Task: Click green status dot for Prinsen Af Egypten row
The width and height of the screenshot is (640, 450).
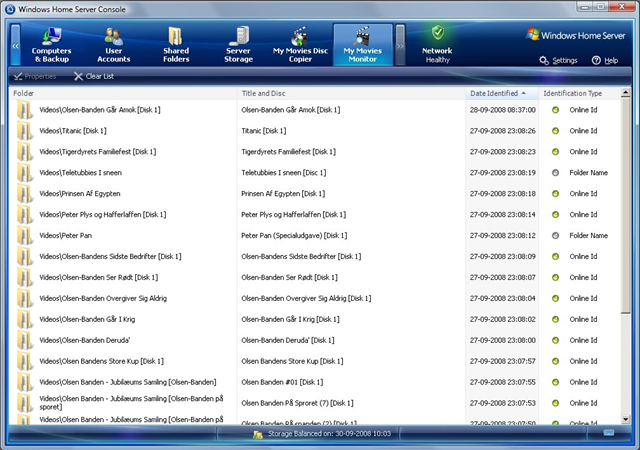Action: tap(555, 194)
